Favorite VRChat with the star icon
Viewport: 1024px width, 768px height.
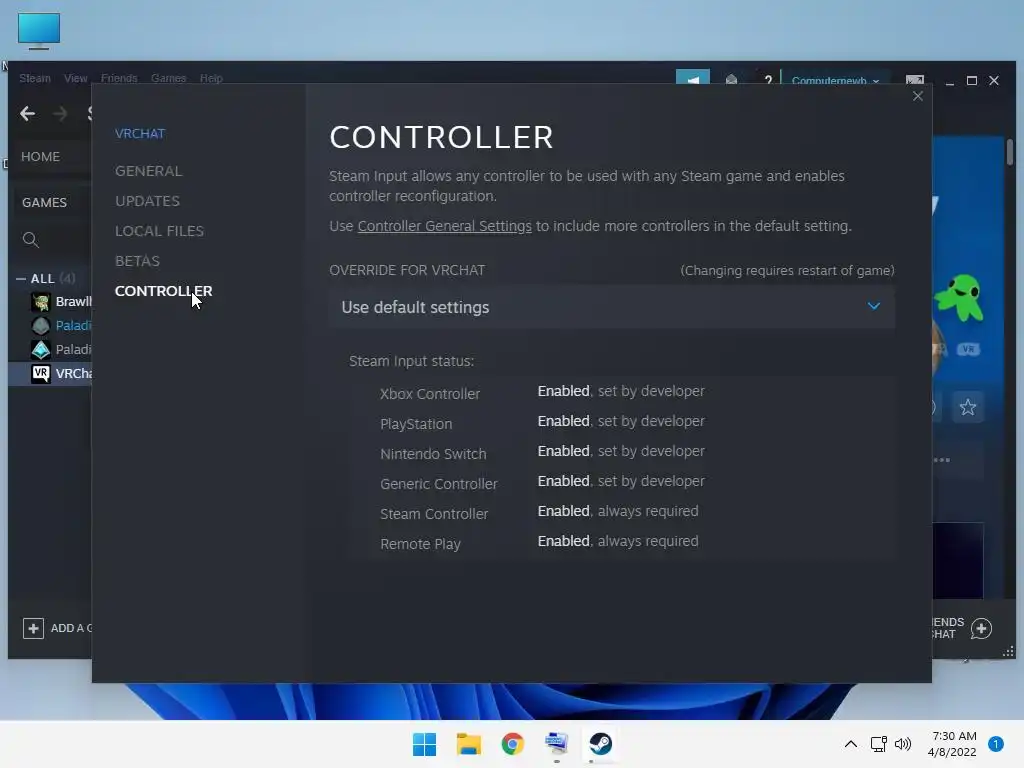click(x=967, y=408)
